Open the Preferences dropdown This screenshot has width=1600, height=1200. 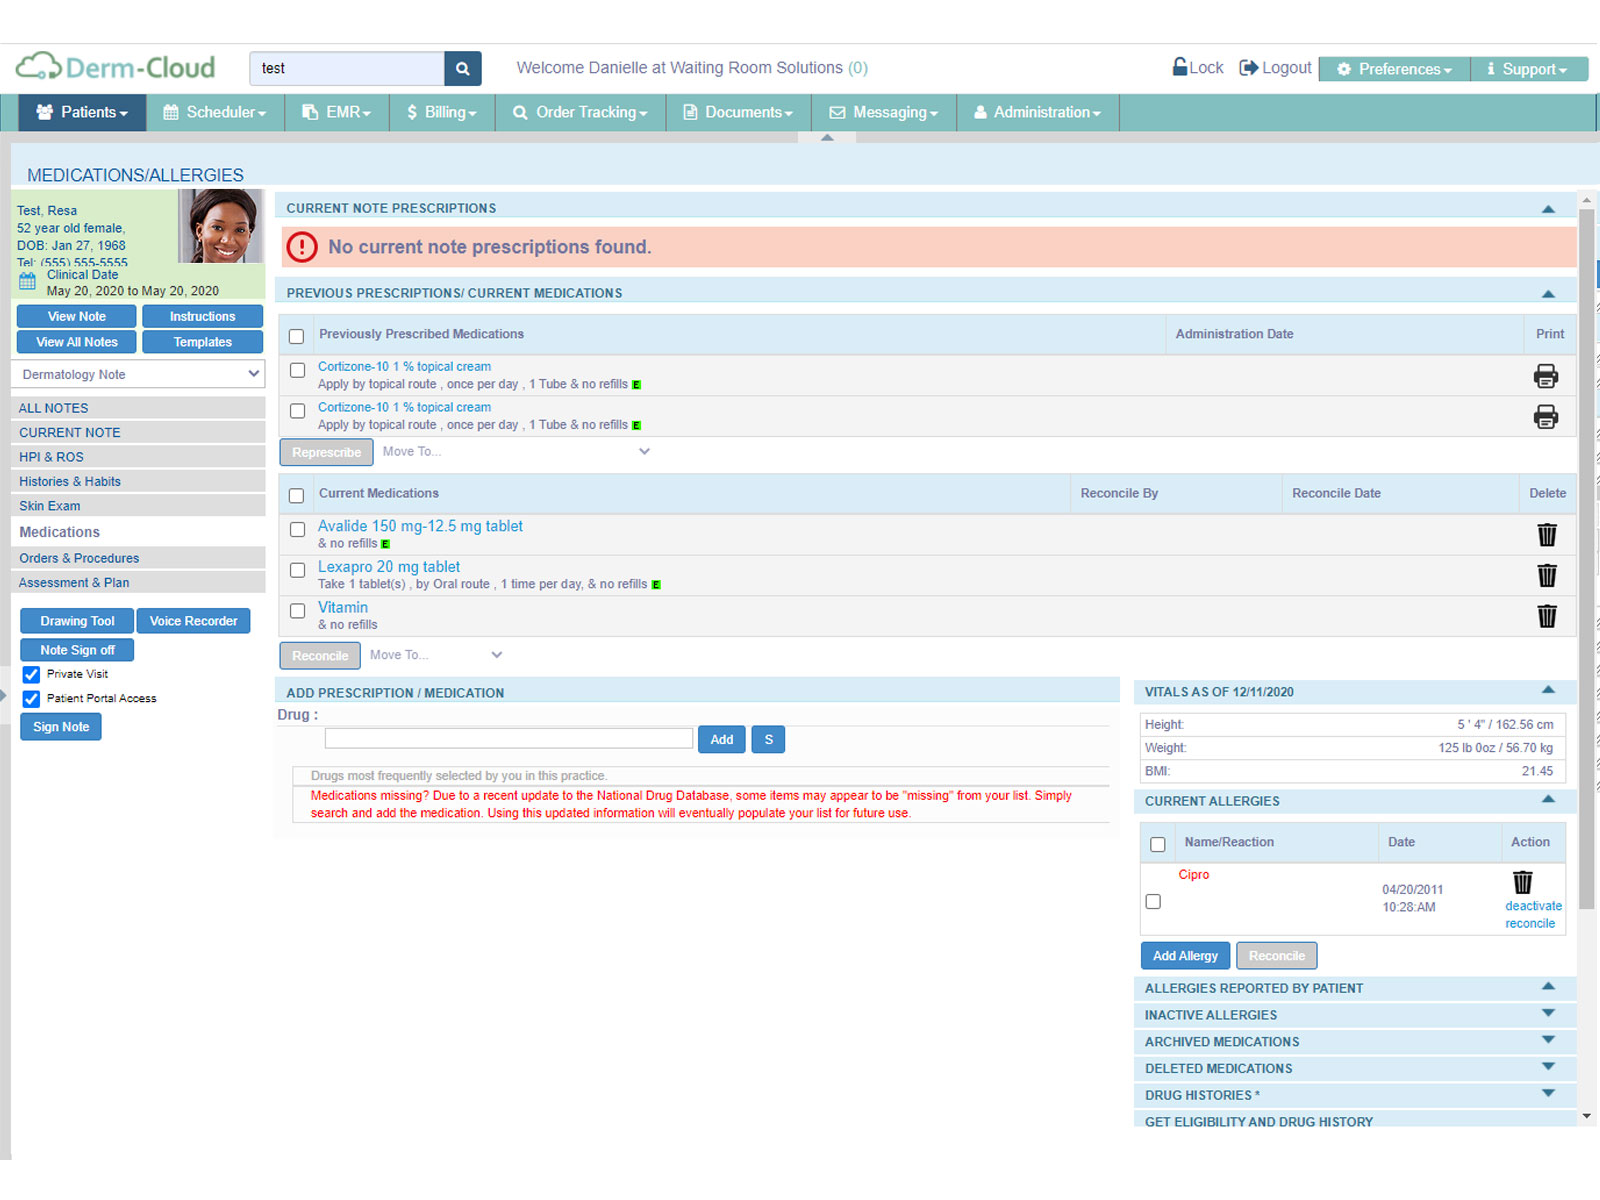coord(1394,69)
